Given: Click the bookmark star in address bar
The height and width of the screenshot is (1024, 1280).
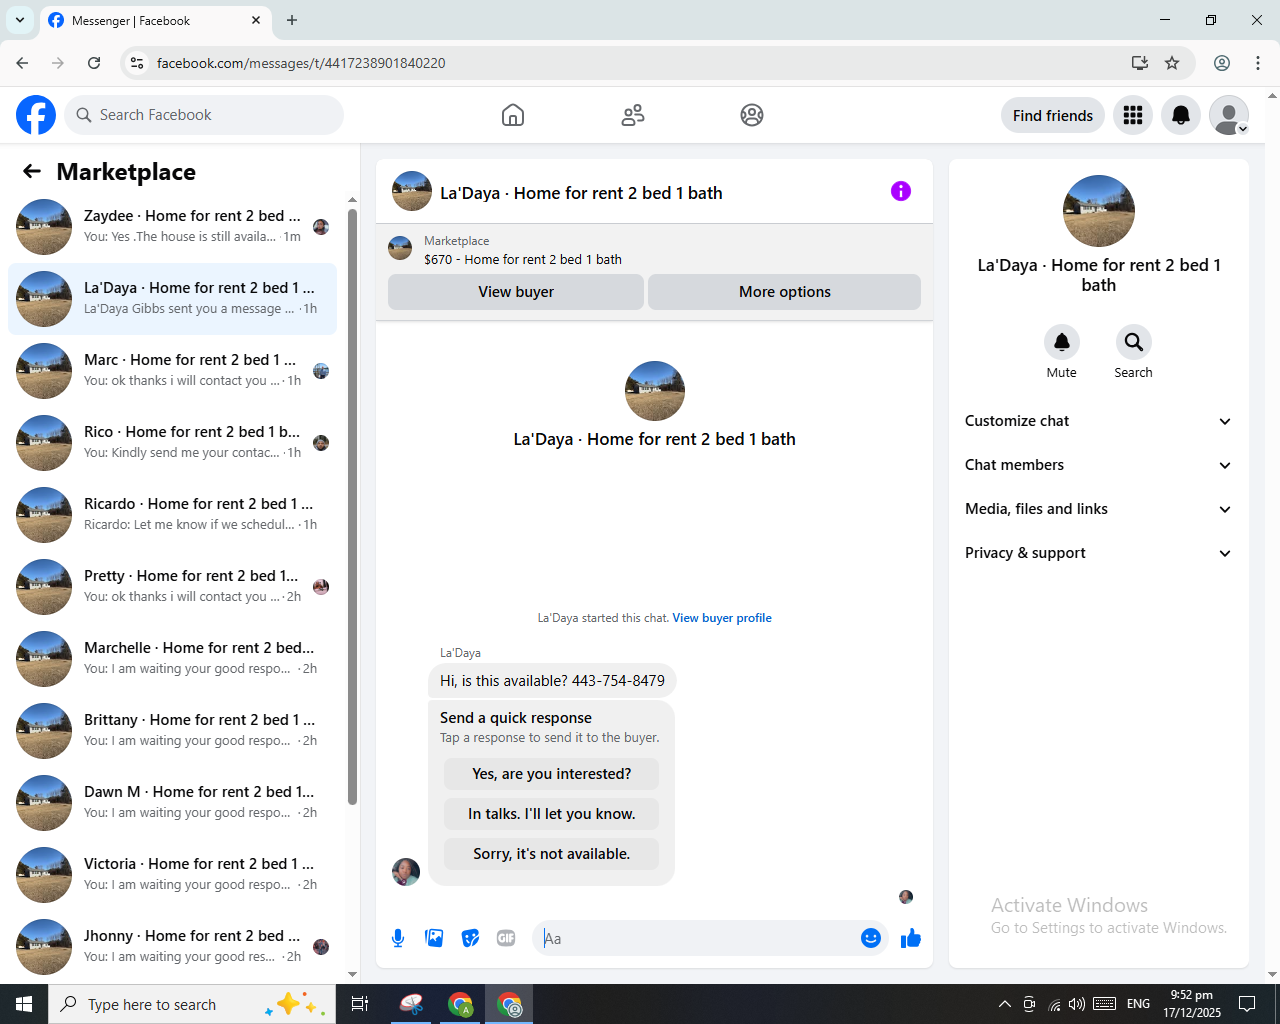Looking at the screenshot, I should (x=1172, y=63).
